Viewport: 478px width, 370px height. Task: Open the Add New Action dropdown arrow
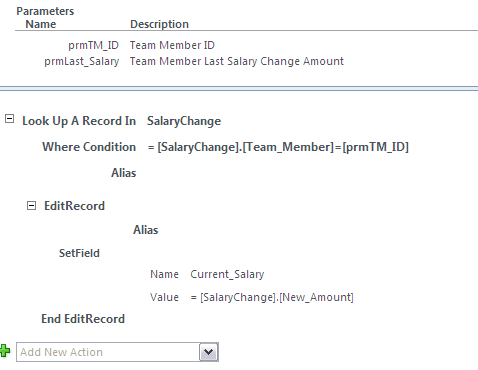[x=209, y=352]
